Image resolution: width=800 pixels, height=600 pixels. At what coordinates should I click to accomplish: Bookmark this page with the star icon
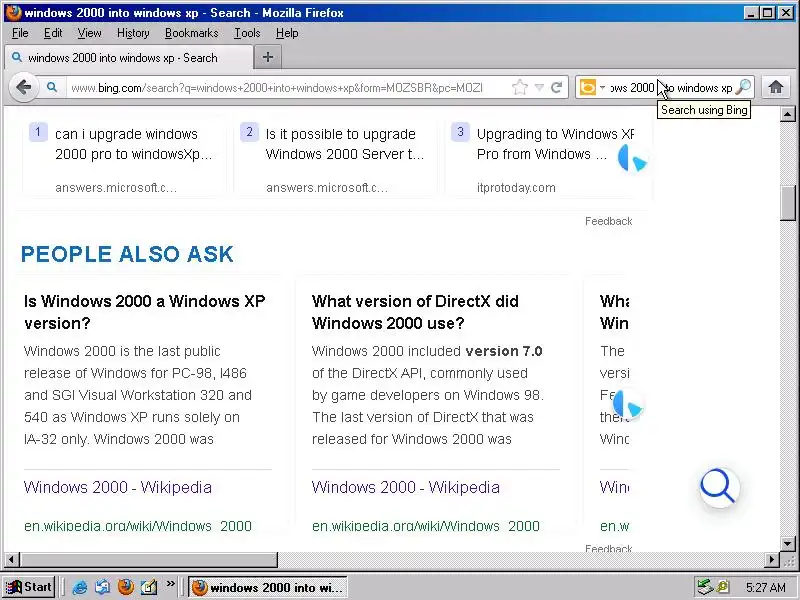(519, 87)
